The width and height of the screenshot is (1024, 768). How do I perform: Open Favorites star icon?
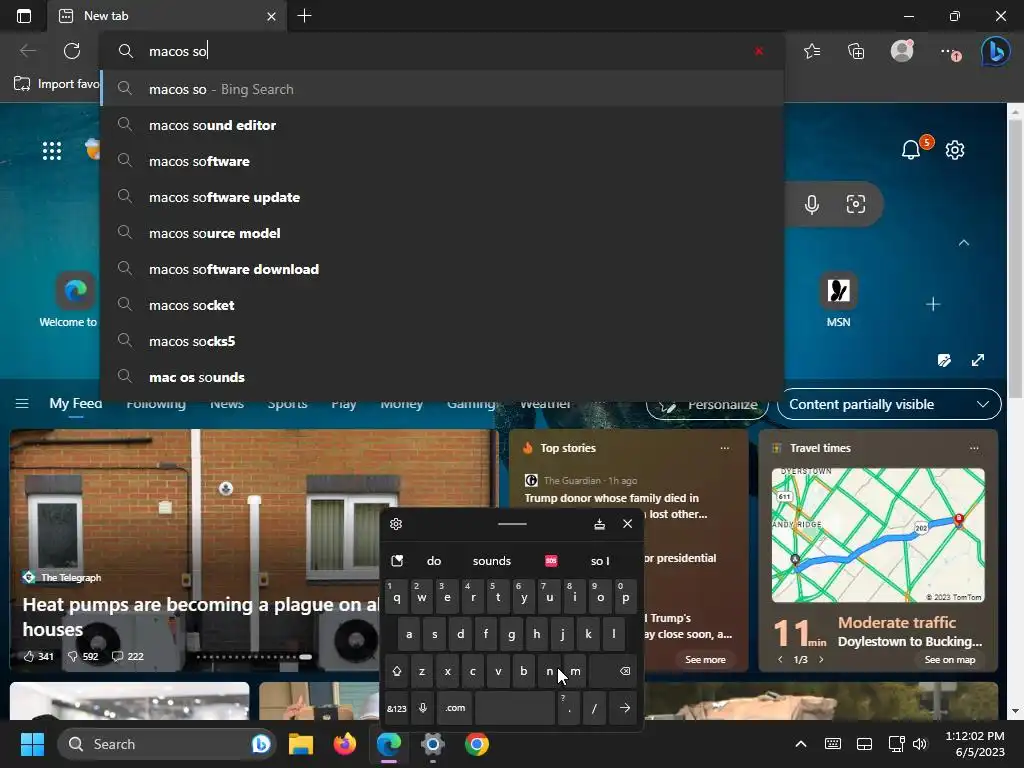812,51
